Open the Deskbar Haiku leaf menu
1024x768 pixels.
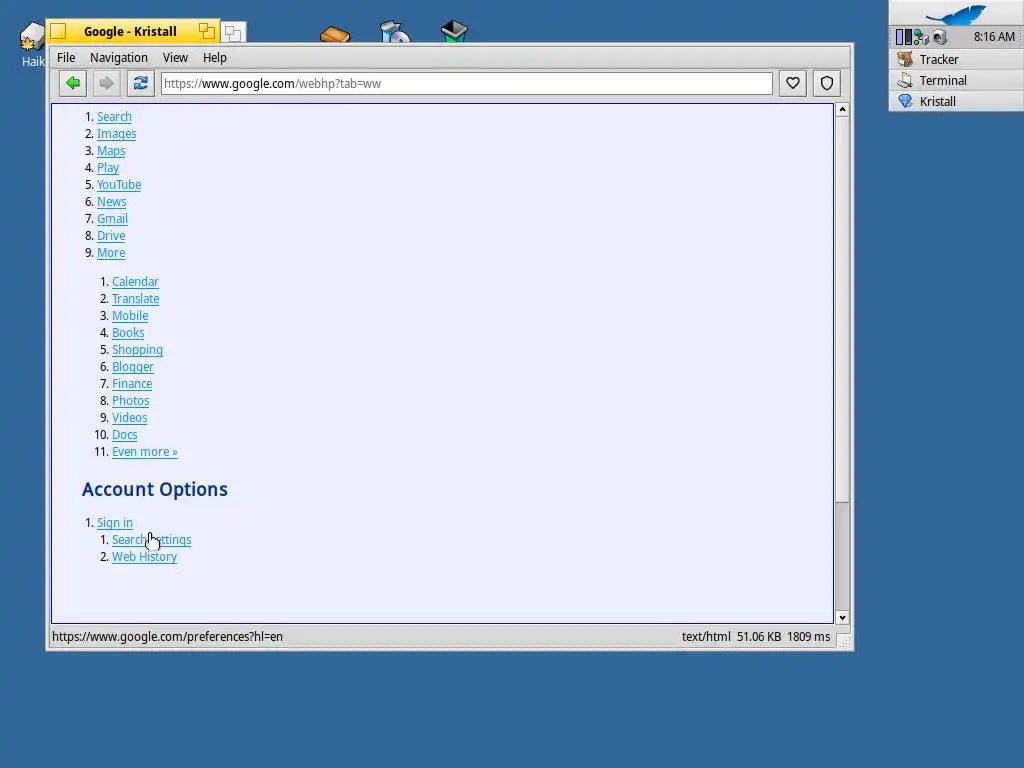956,13
